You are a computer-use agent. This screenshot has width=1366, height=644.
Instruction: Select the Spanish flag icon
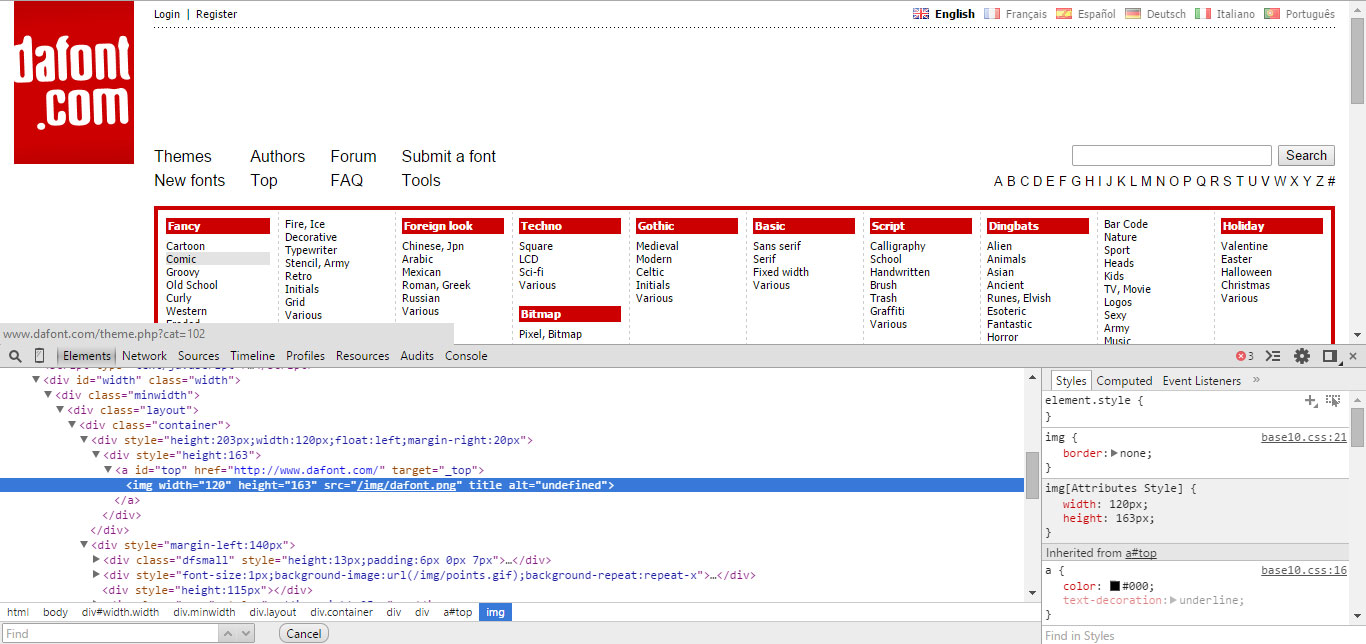[1064, 14]
